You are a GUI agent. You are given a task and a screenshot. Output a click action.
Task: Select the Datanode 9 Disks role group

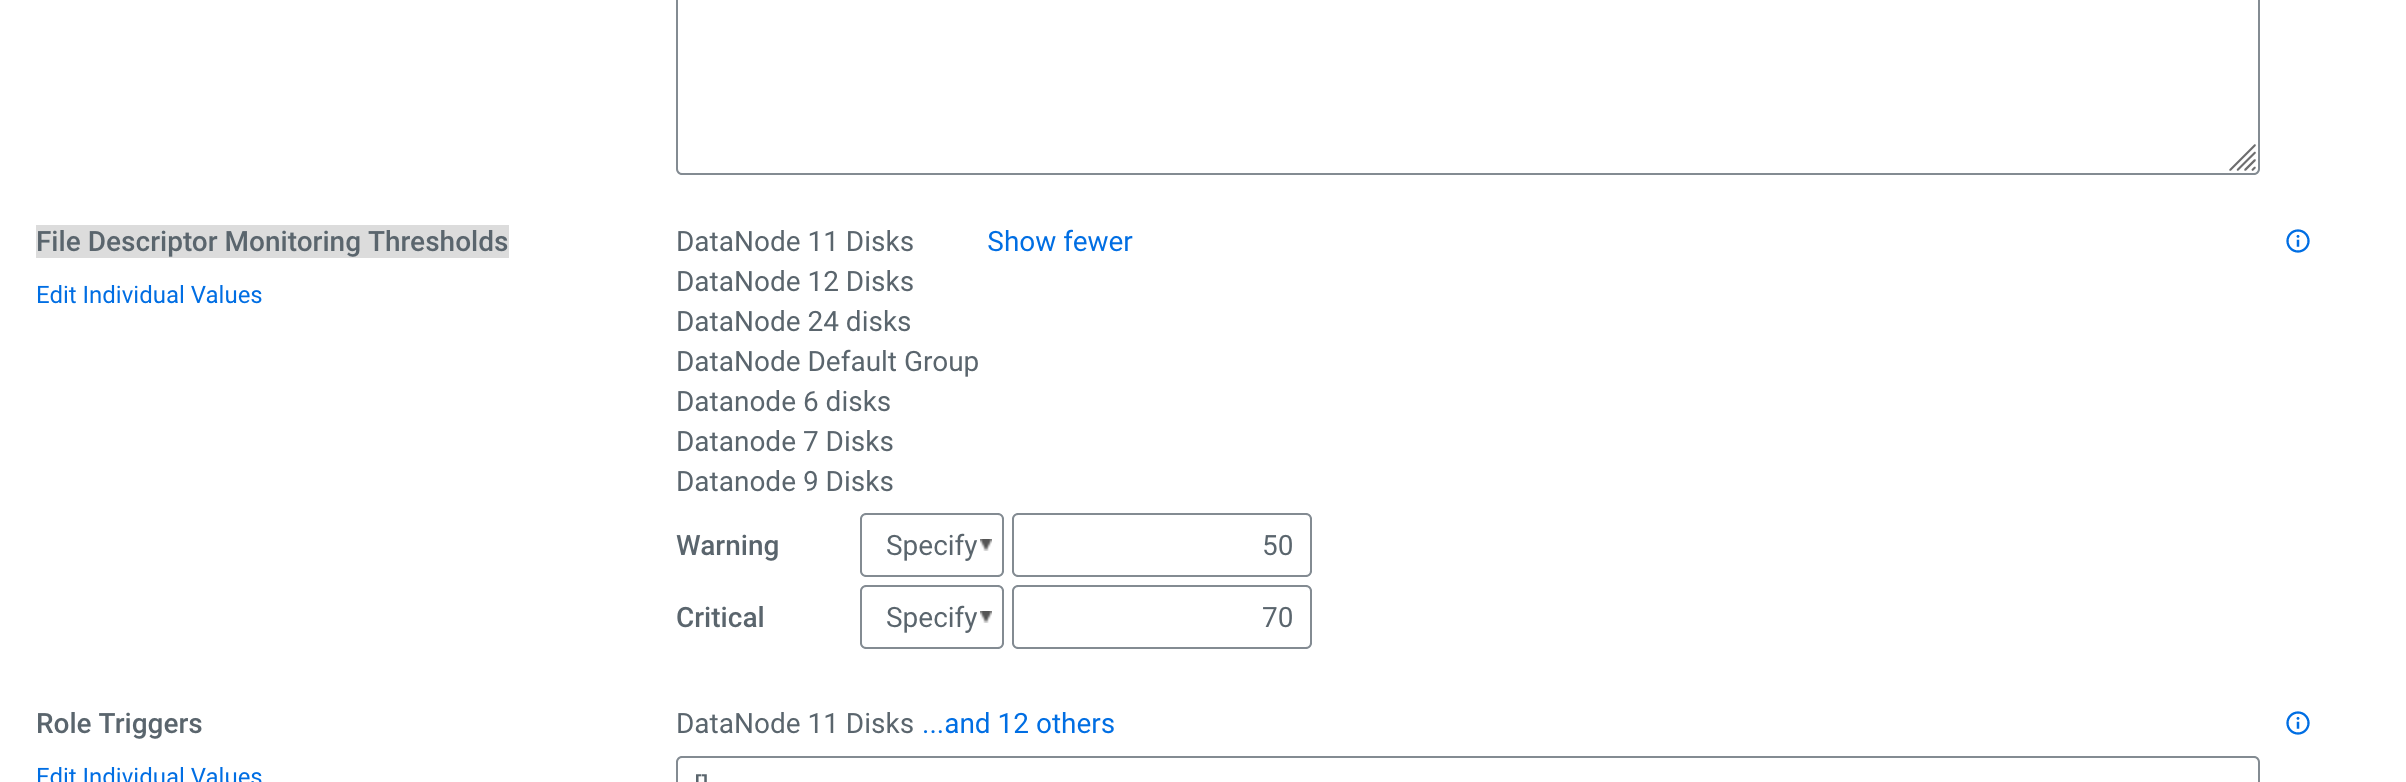tap(785, 481)
